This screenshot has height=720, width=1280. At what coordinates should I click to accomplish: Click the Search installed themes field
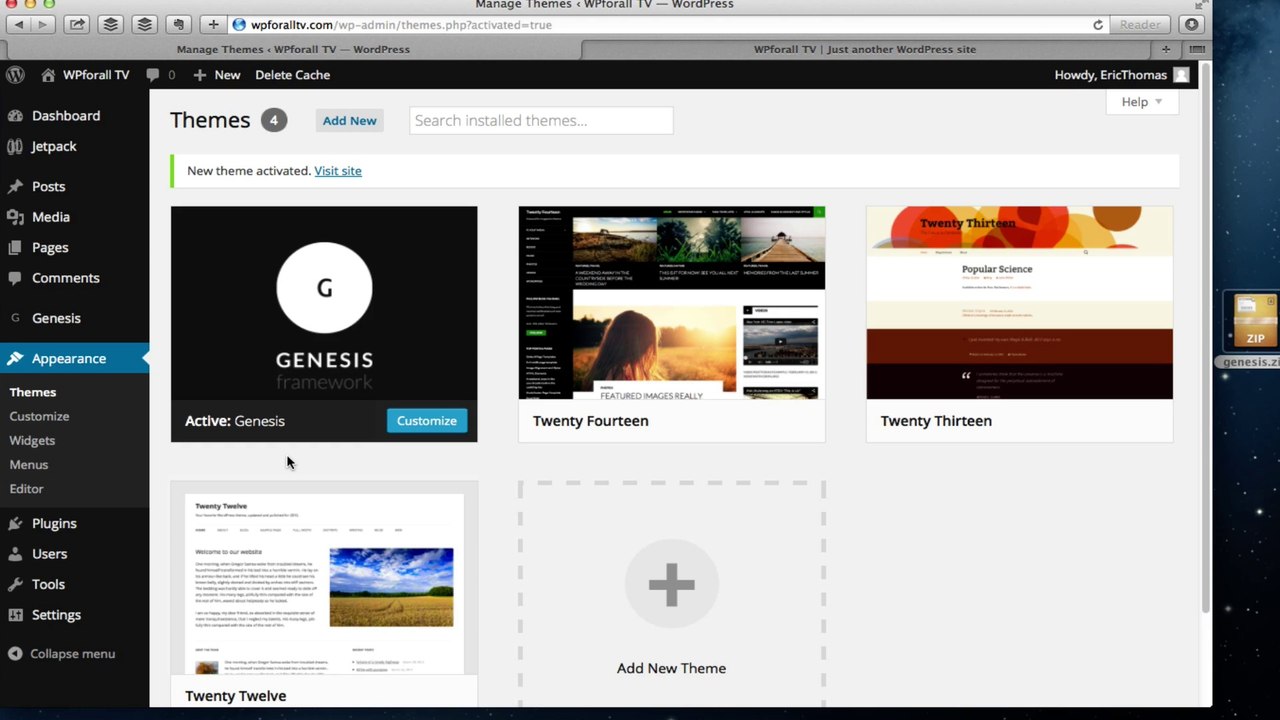pyautogui.click(x=541, y=121)
